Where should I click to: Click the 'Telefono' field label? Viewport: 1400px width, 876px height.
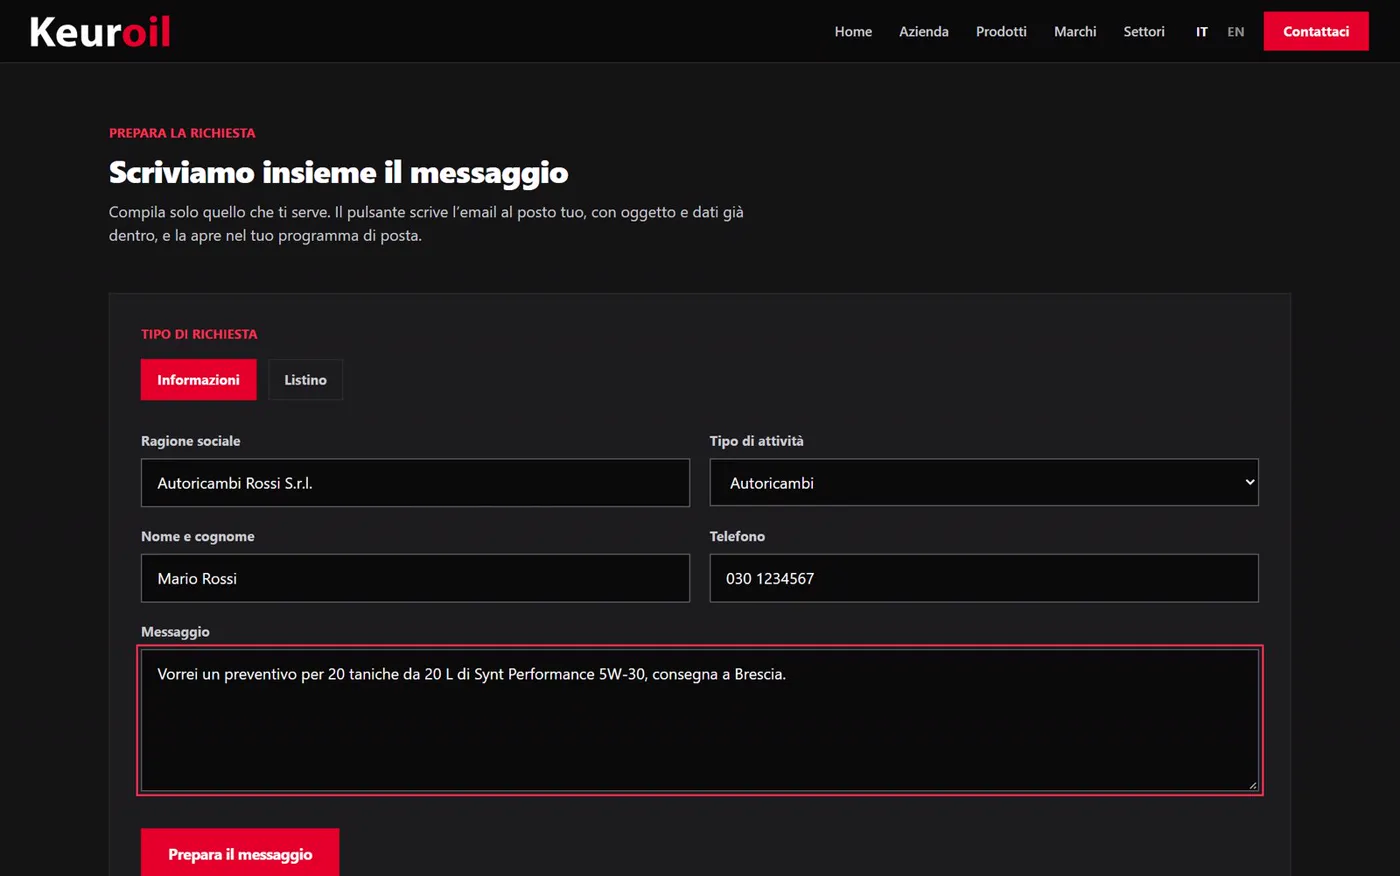point(737,536)
